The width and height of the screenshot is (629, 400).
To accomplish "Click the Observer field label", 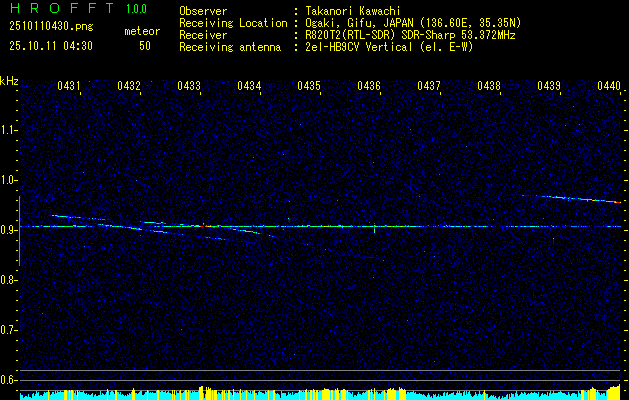I will pyautogui.click(x=203, y=11).
